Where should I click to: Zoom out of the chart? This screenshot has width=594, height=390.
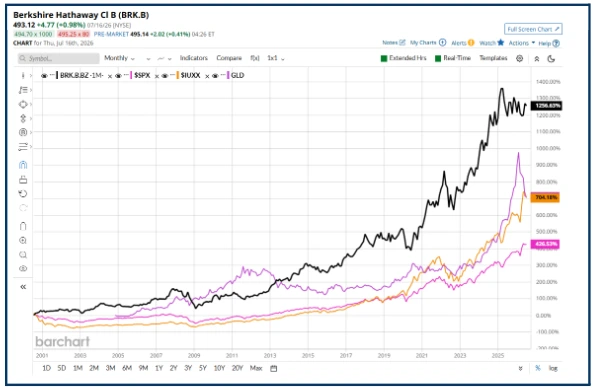click(x=23, y=255)
